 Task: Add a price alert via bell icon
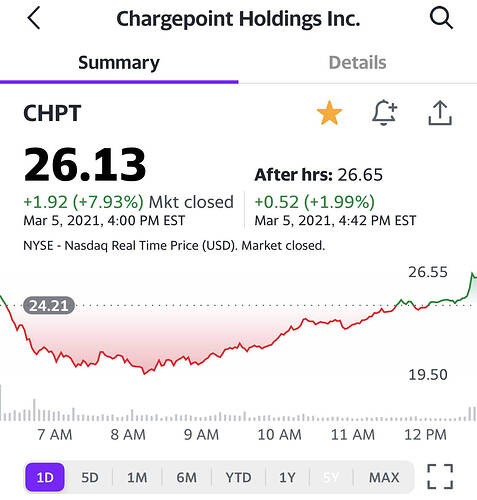click(385, 113)
